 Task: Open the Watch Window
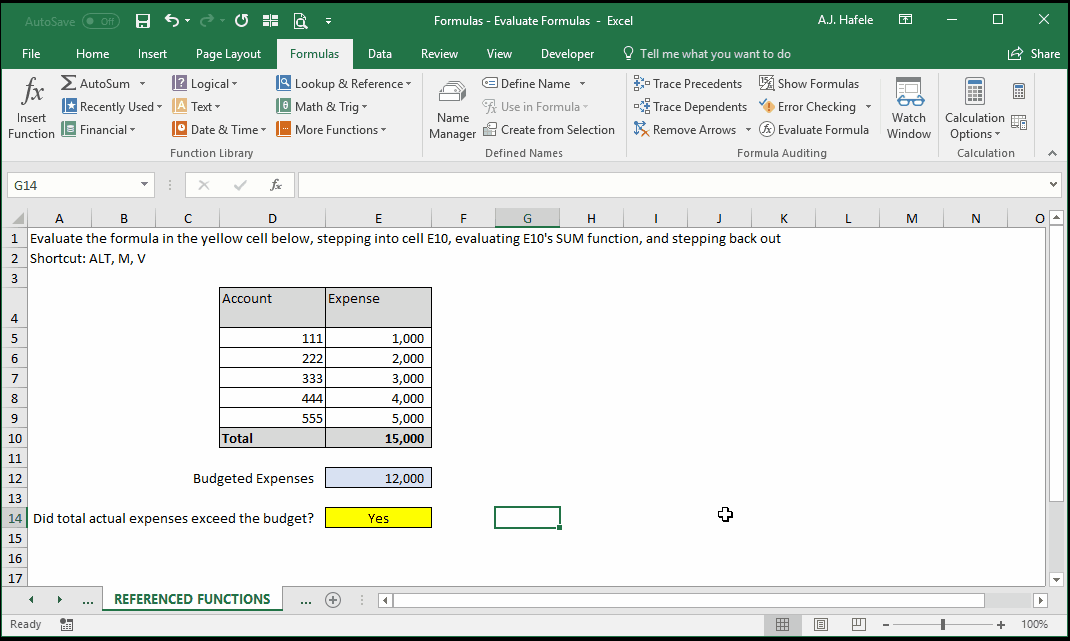click(909, 109)
